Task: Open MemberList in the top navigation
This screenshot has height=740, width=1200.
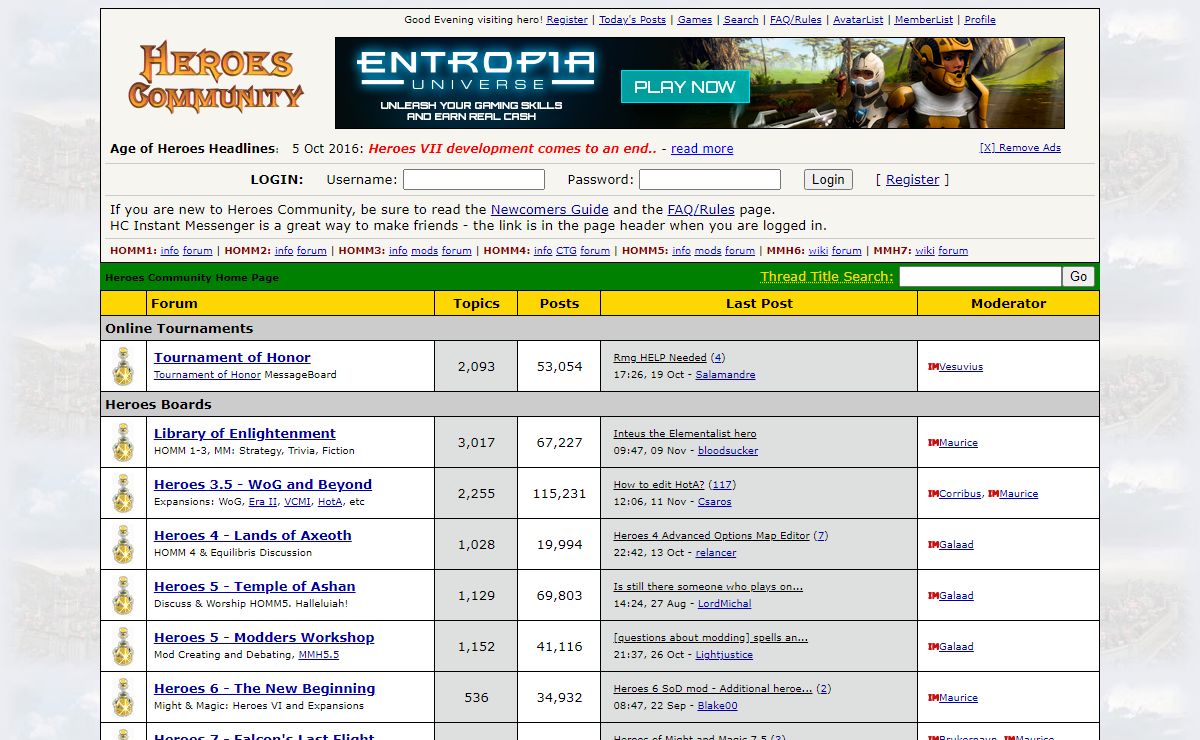Action: pos(924,20)
